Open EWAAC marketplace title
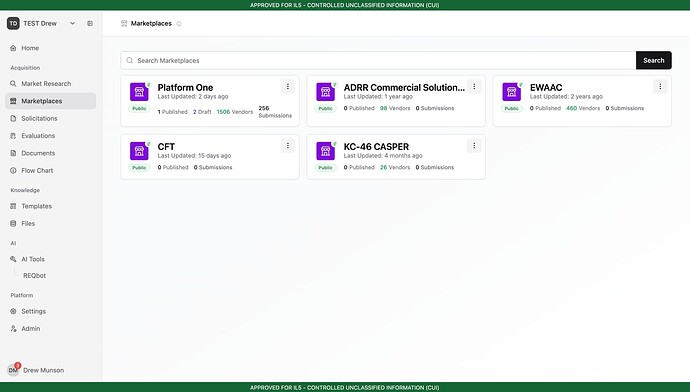The width and height of the screenshot is (690, 392). point(546,88)
